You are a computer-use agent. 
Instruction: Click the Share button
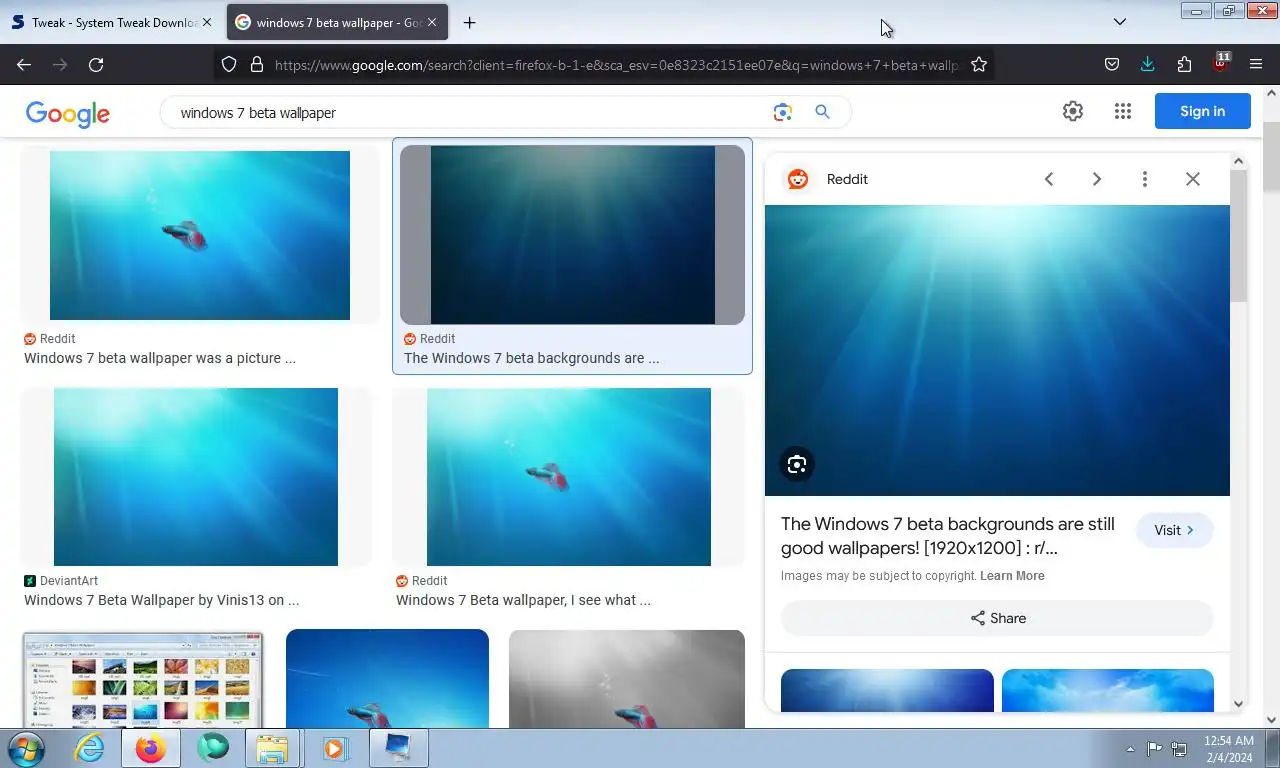tap(997, 618)
